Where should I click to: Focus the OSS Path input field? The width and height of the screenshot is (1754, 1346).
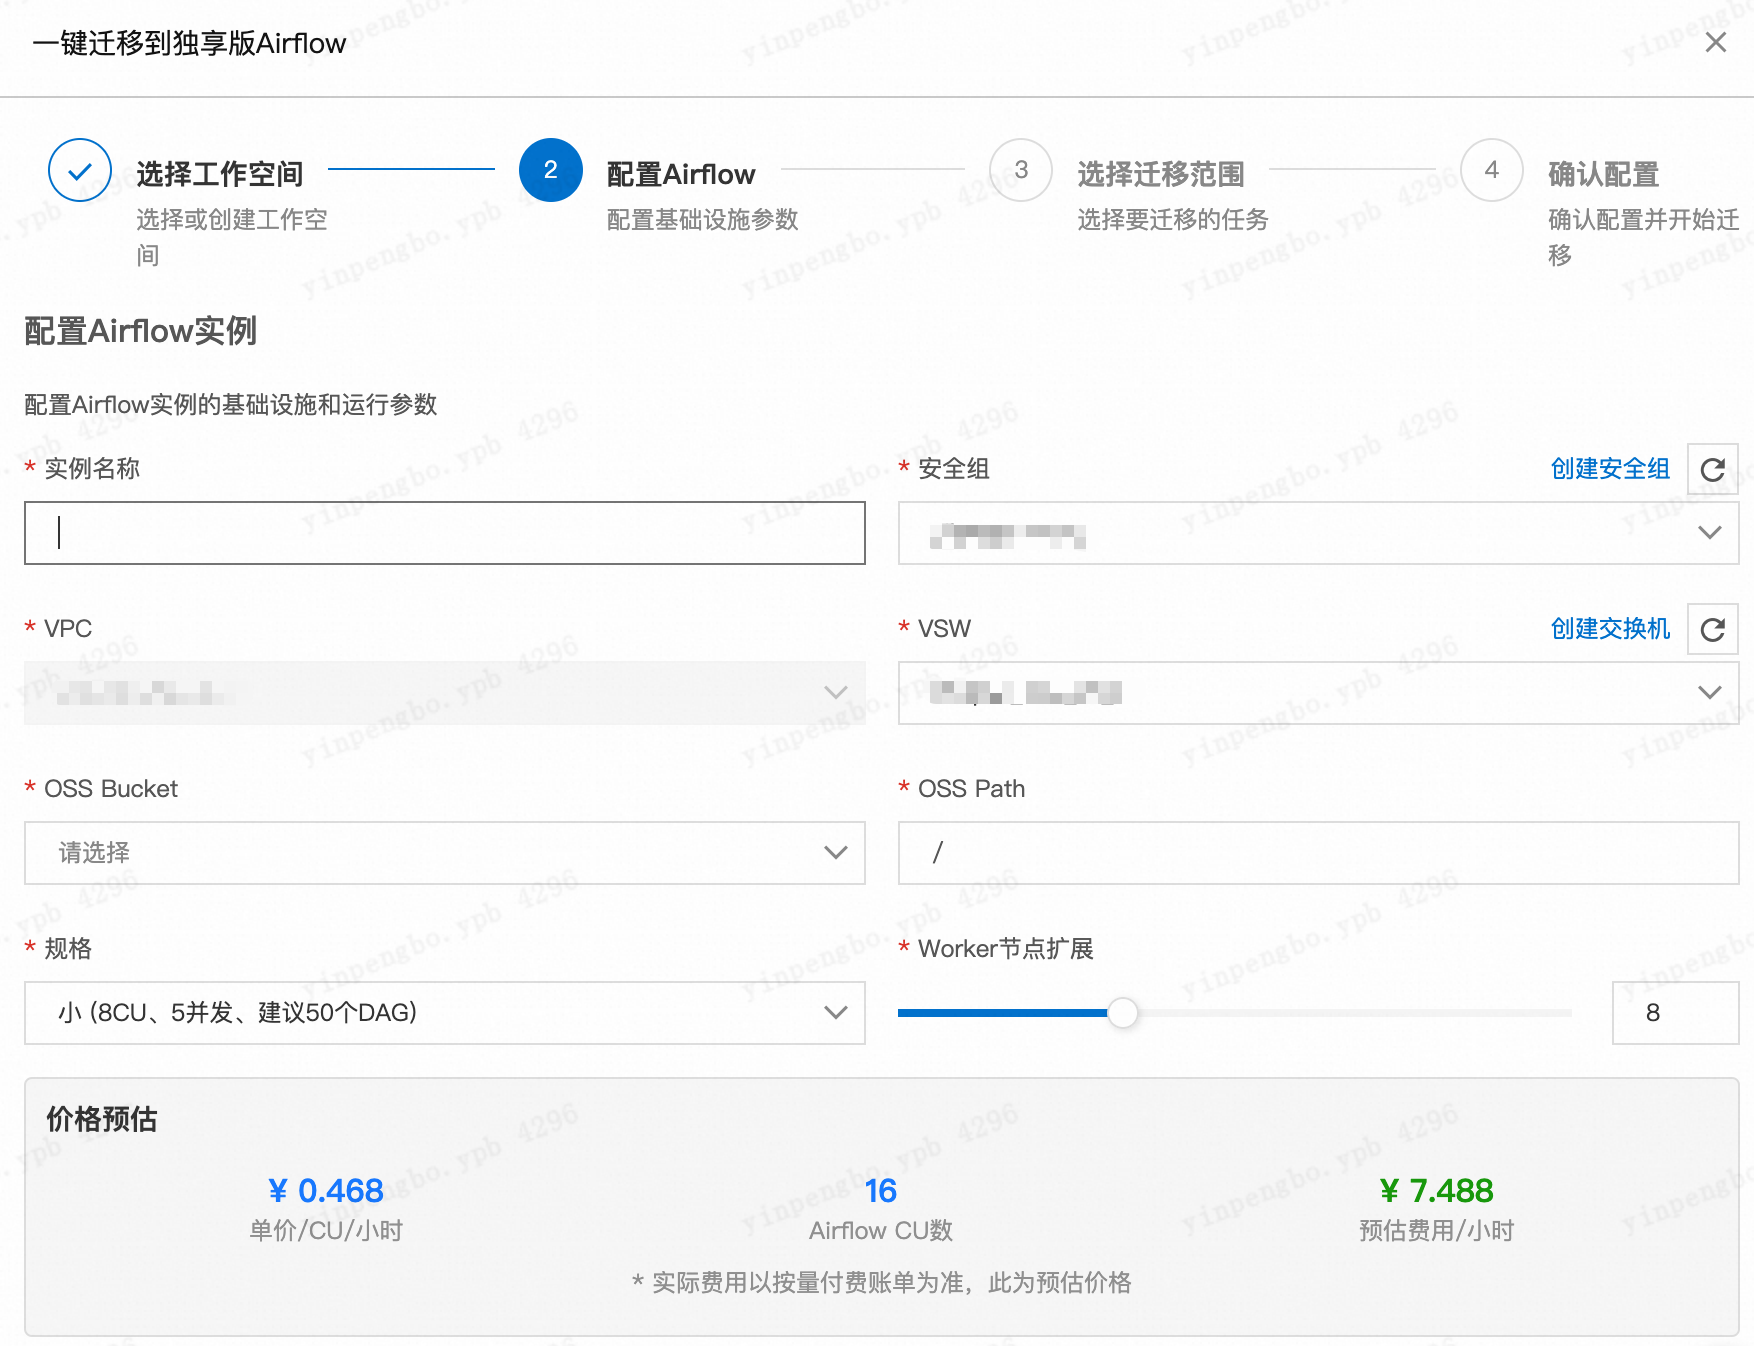pos(1318,853)
